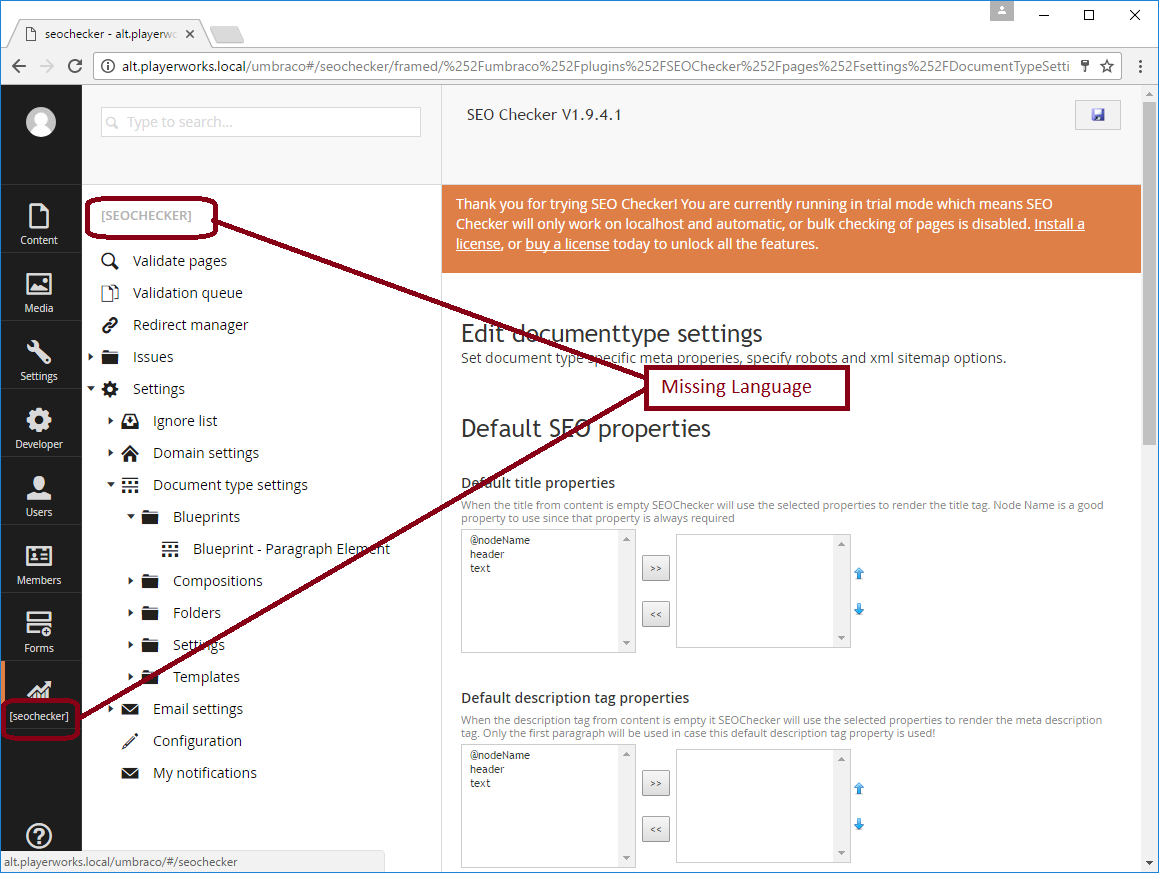Click the Configuration pencil icon
Screen dimensions: 1159x873
pyautogui.click(x=130, y=741)
